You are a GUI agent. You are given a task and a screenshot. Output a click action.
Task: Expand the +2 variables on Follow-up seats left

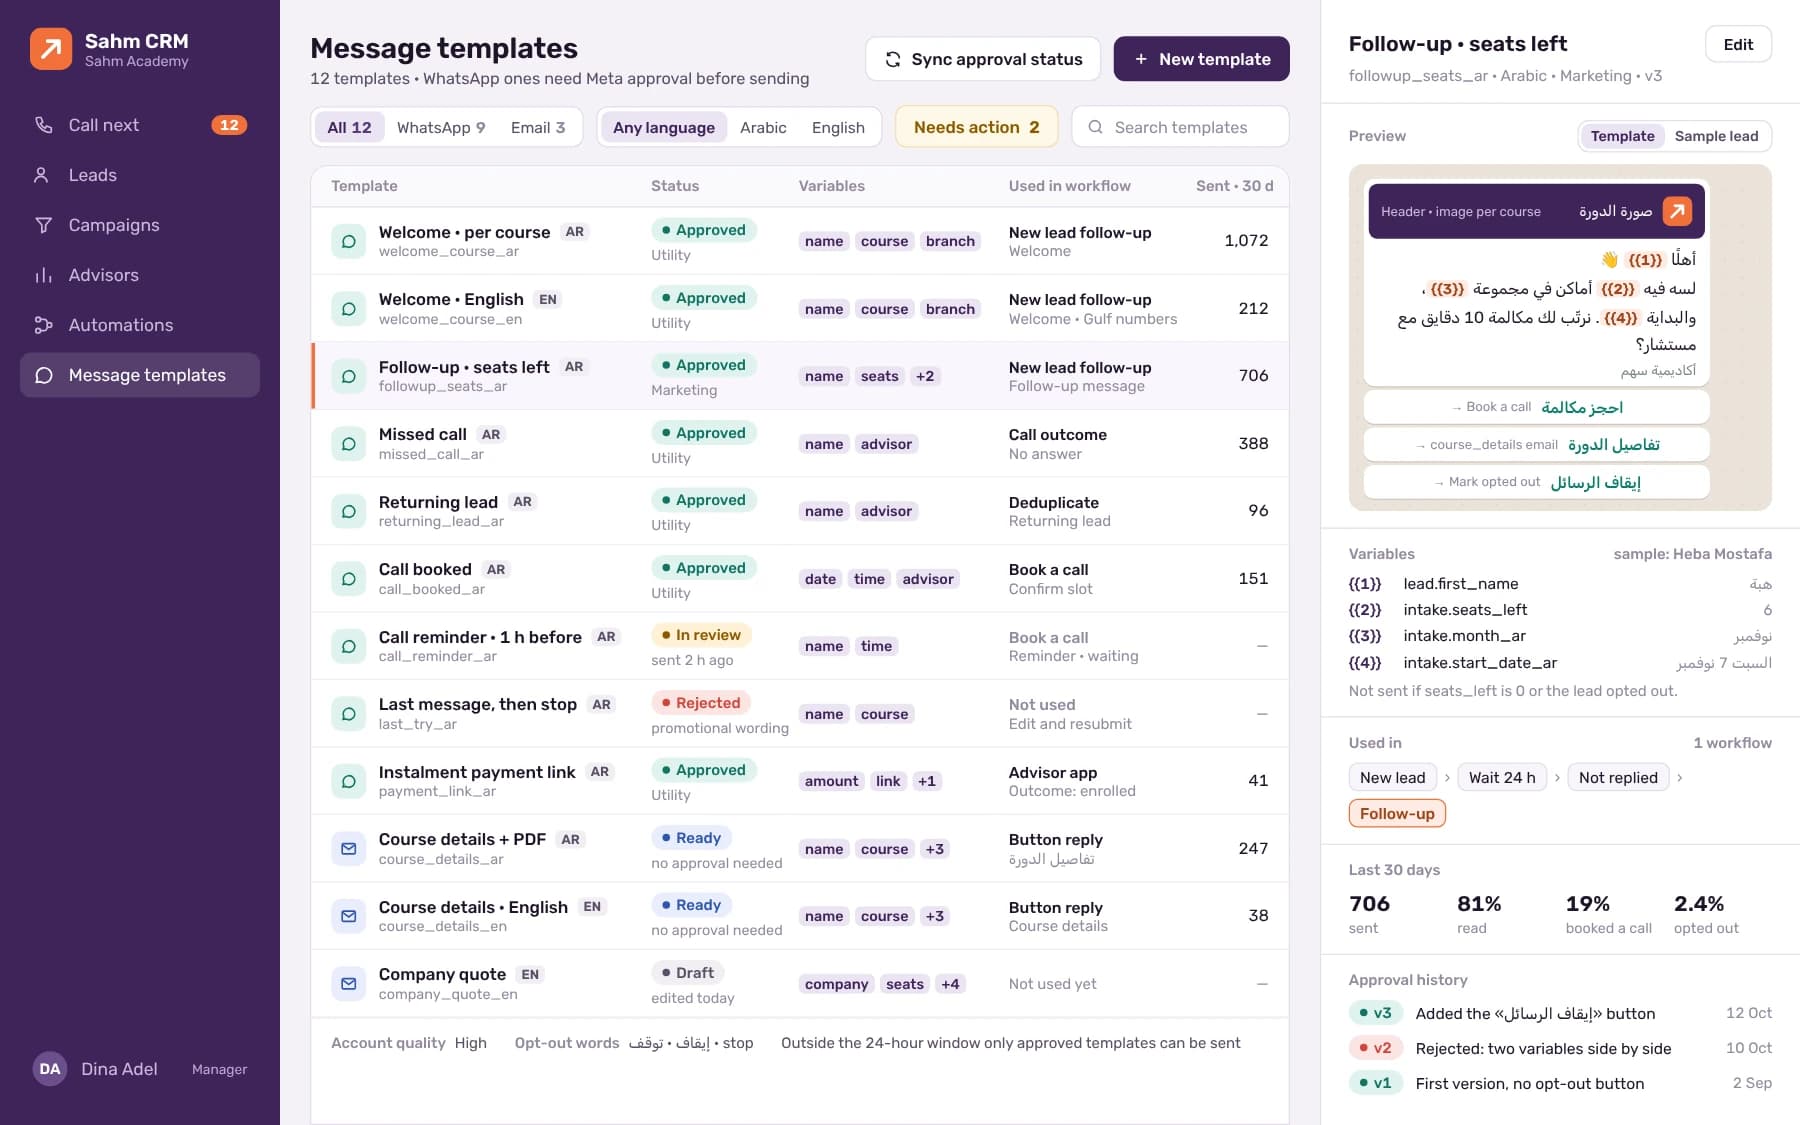pos(925,376)
